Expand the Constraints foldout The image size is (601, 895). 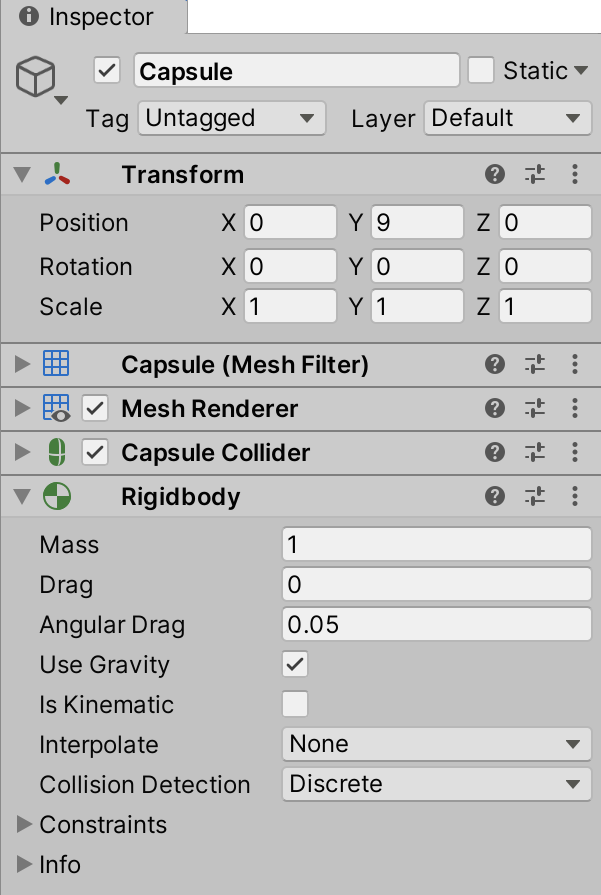[24, 825]
